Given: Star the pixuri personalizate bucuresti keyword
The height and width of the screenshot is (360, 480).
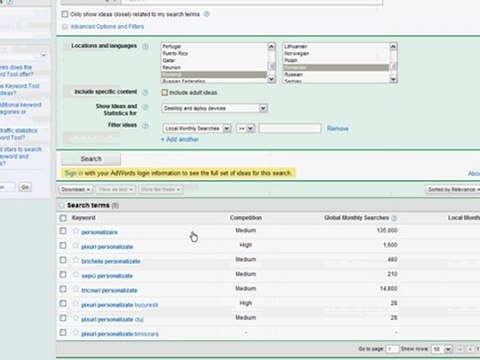Looking at the screenshot, I should 76,303.
